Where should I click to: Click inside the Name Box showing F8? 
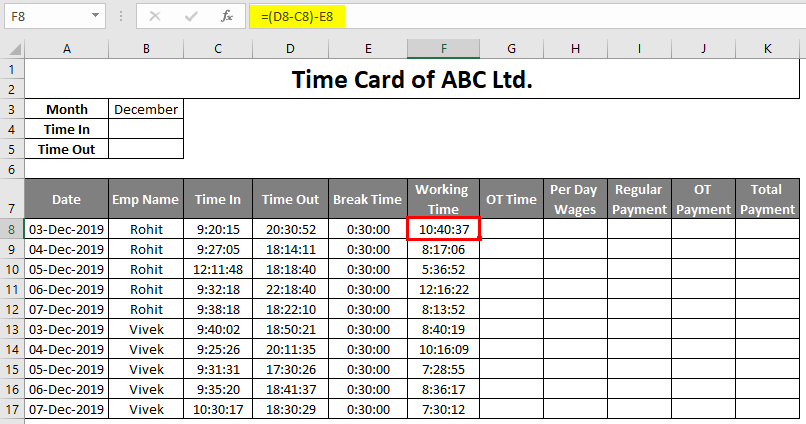coord(45,16)
